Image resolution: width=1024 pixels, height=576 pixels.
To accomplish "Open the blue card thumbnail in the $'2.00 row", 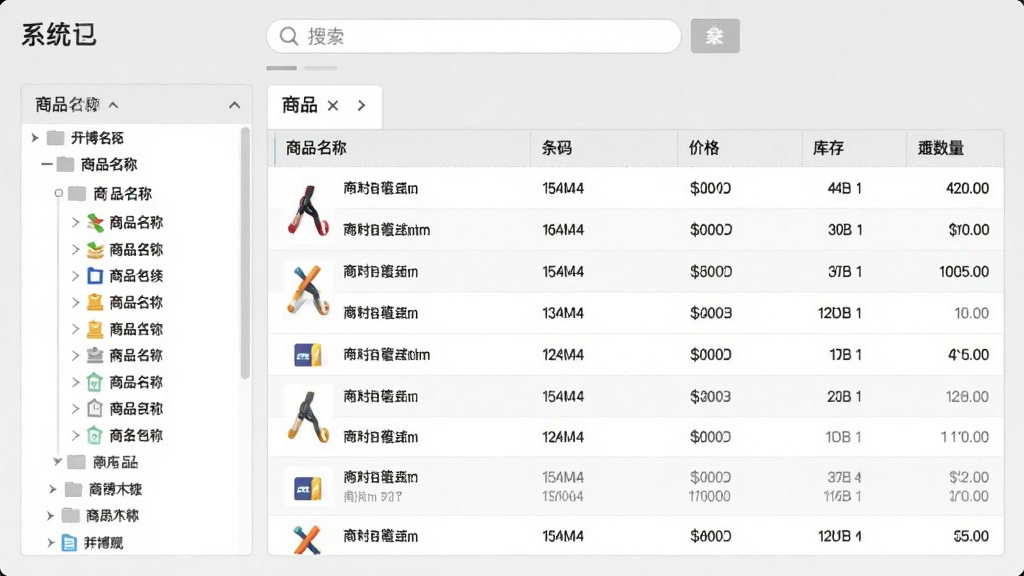I will pyautogui.click(x=308, y=488).
